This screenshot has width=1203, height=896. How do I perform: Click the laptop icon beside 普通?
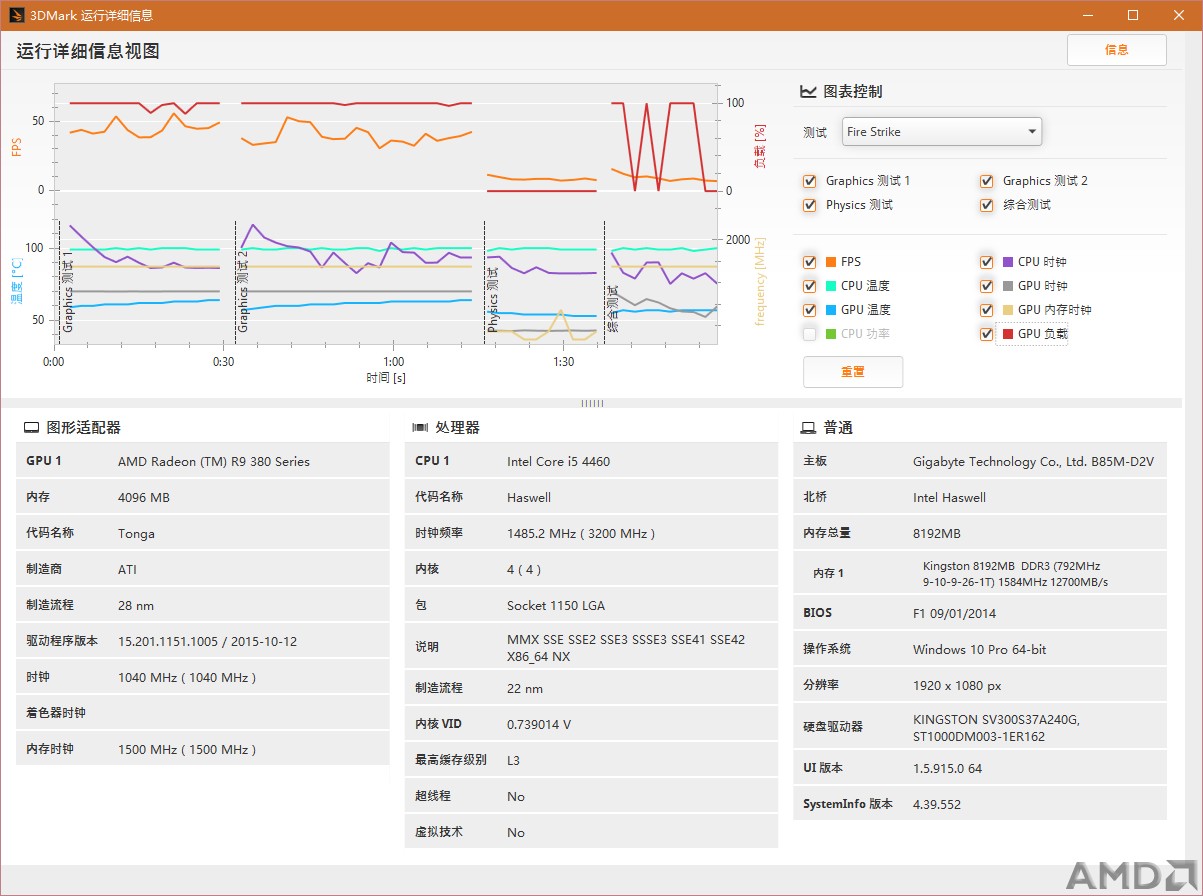(808, 428)
